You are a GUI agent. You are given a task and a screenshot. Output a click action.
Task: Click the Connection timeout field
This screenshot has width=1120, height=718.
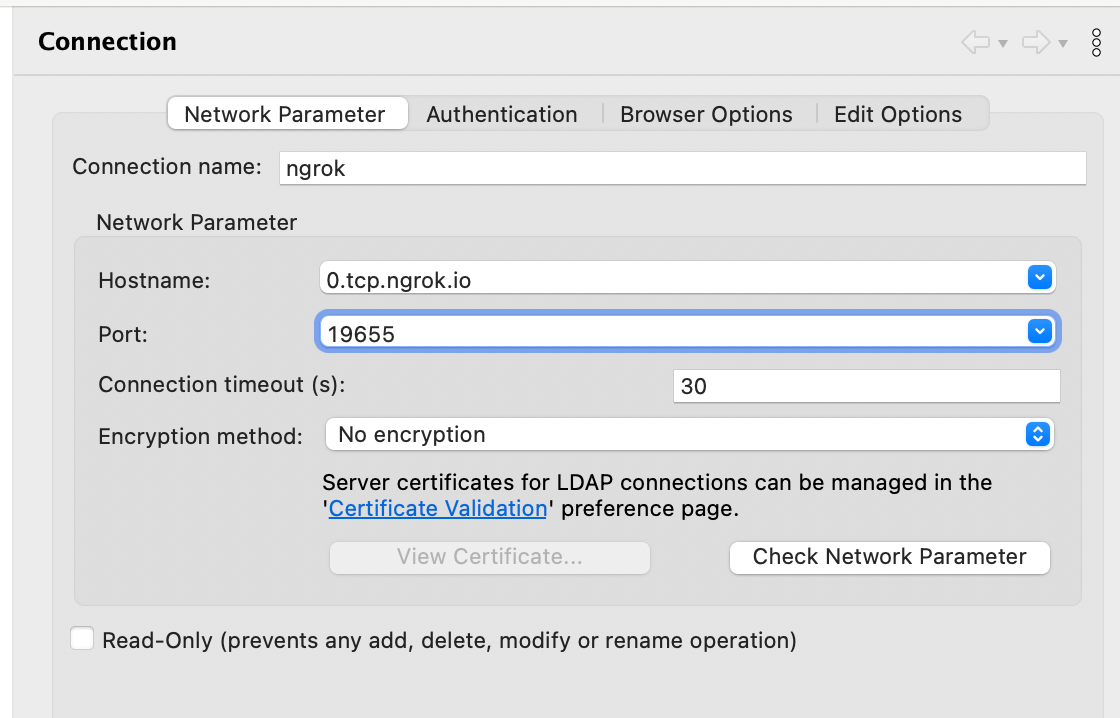click(x=866, y=386)
